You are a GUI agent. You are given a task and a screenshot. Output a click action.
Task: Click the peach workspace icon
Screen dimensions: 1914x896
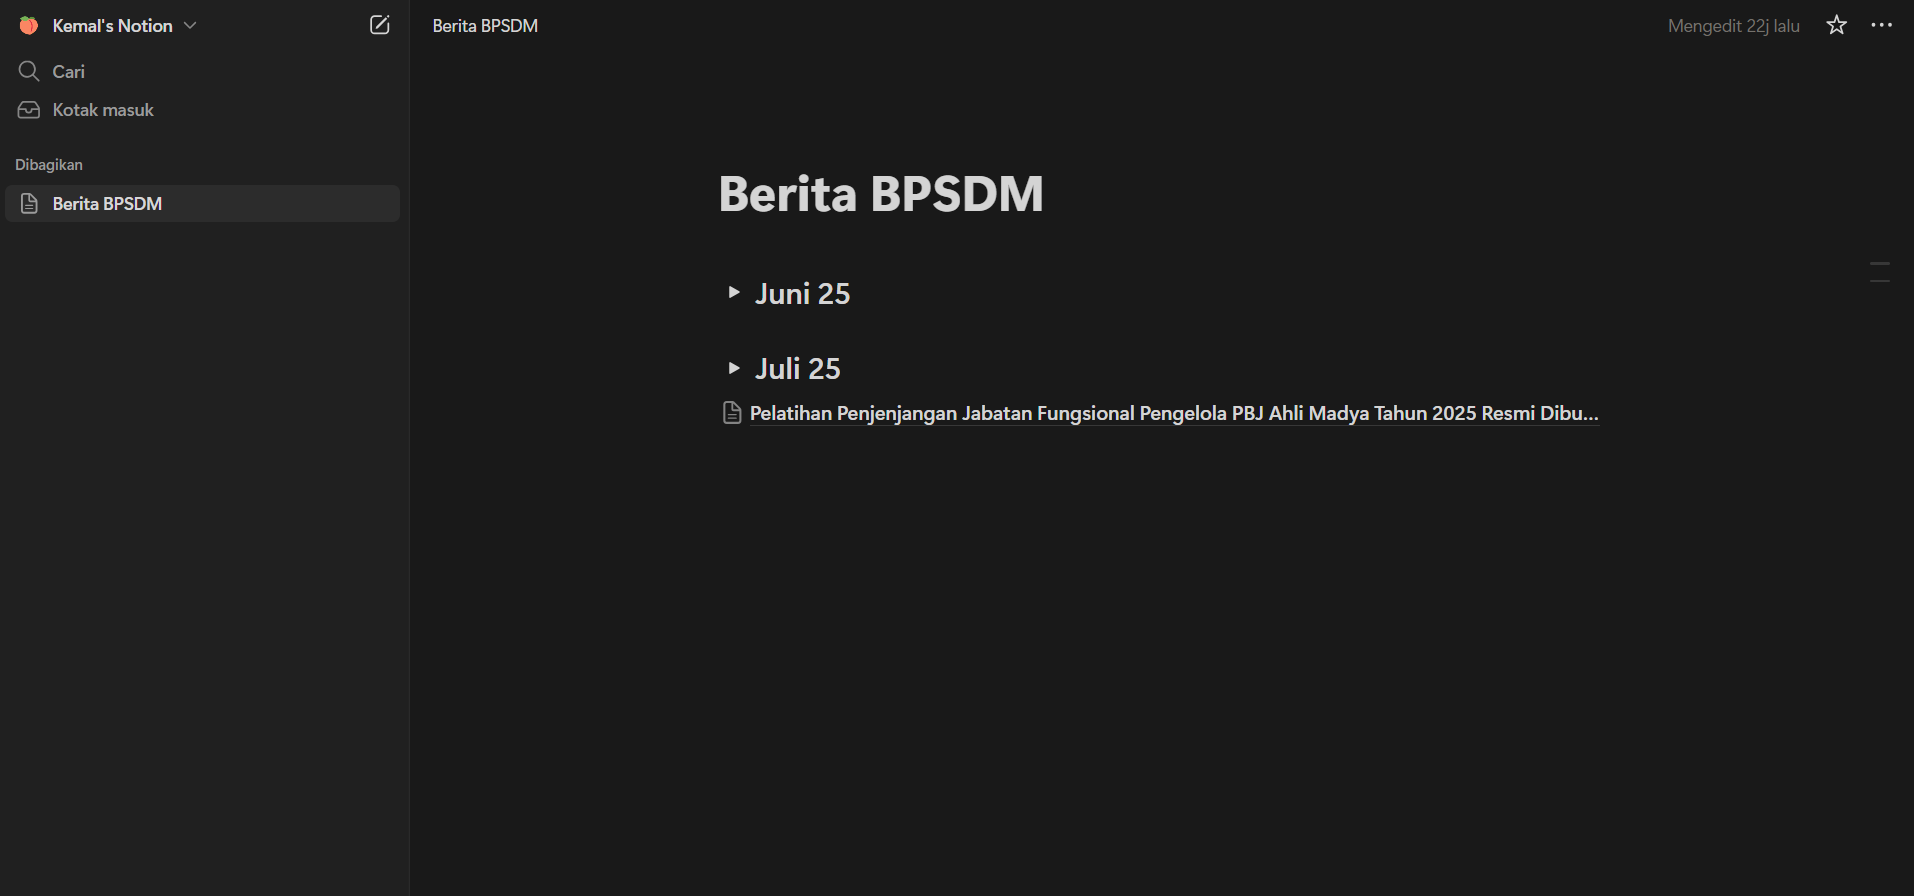[x=29, y=26]
